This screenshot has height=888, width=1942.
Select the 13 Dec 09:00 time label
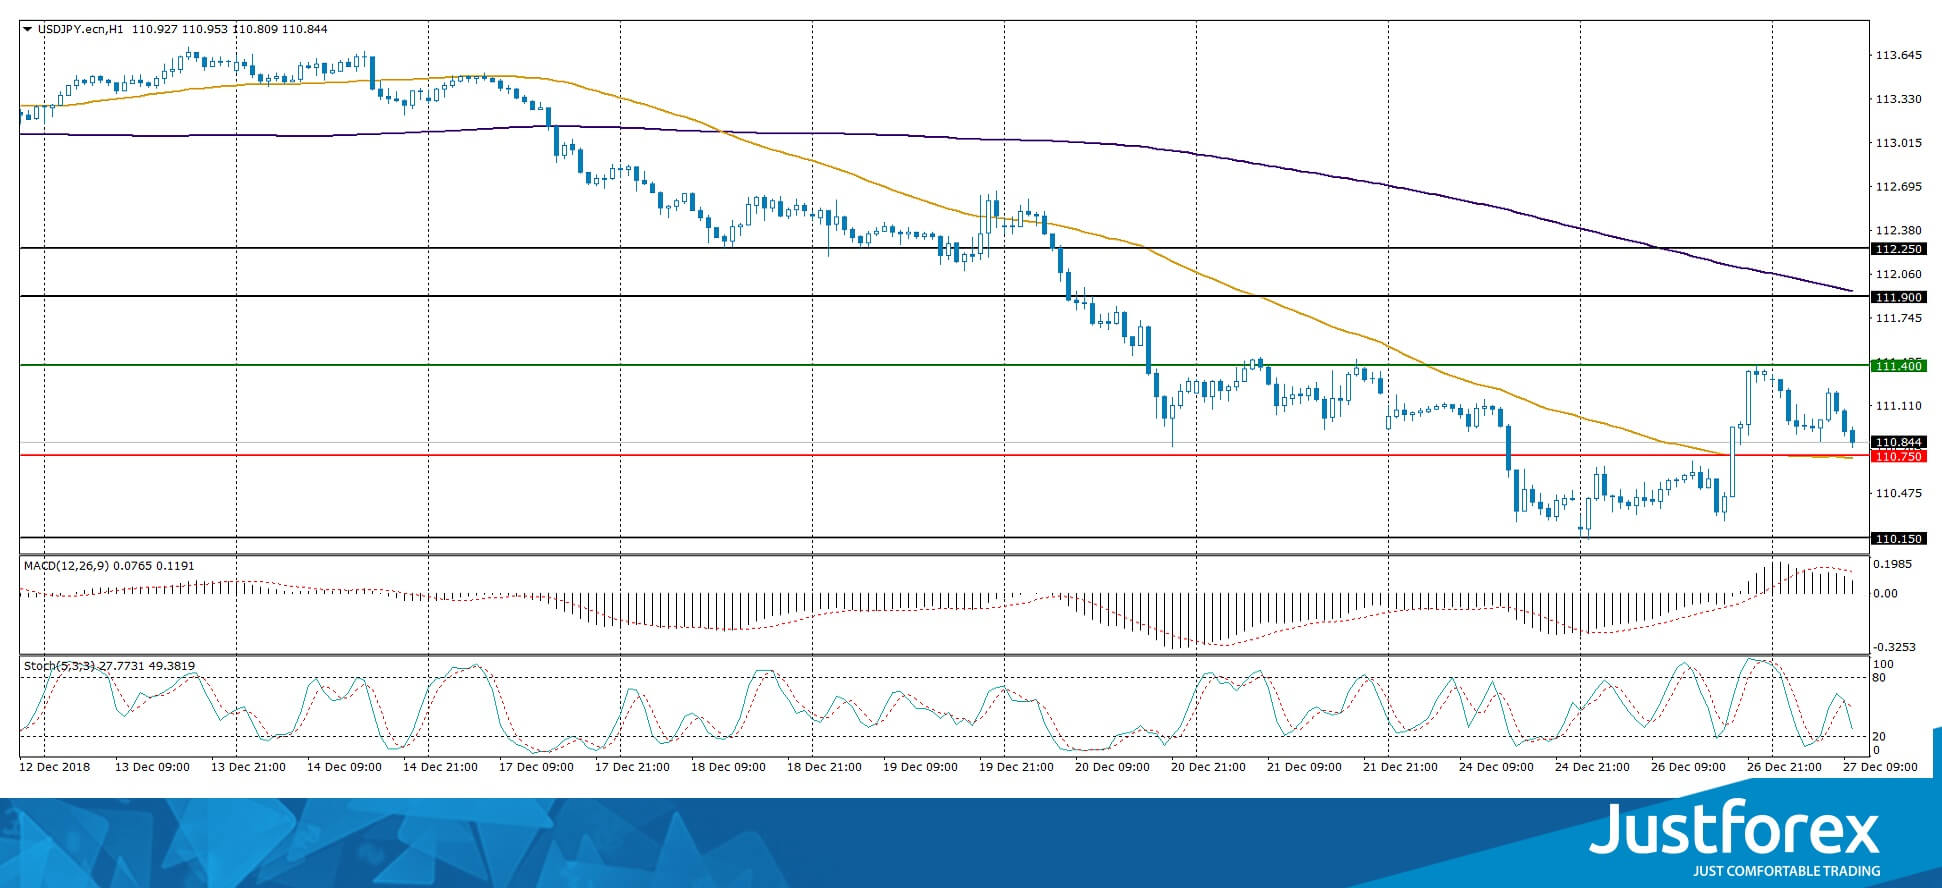coord(152,767)
